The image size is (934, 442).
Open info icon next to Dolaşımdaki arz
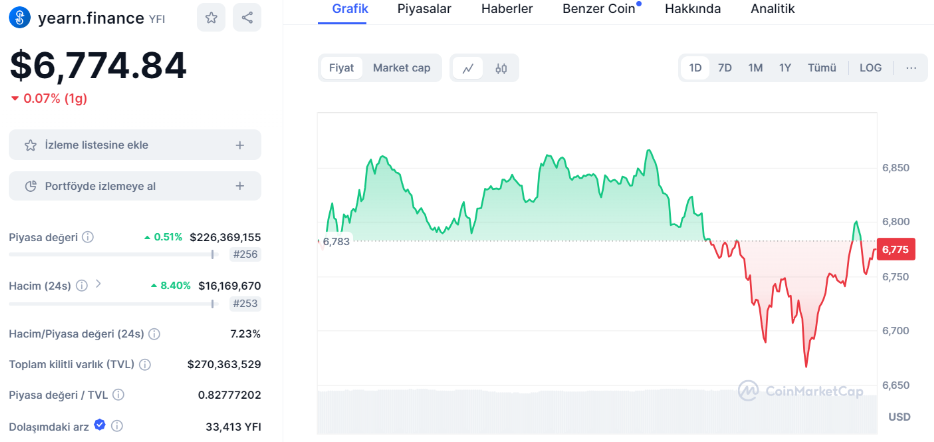[x=117, y=426]
